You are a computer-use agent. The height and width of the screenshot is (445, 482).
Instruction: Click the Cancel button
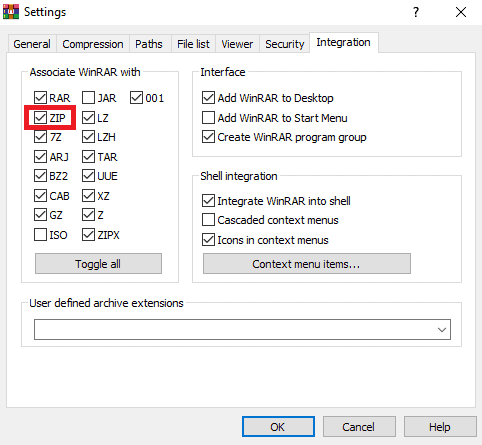tap(359, 426)
